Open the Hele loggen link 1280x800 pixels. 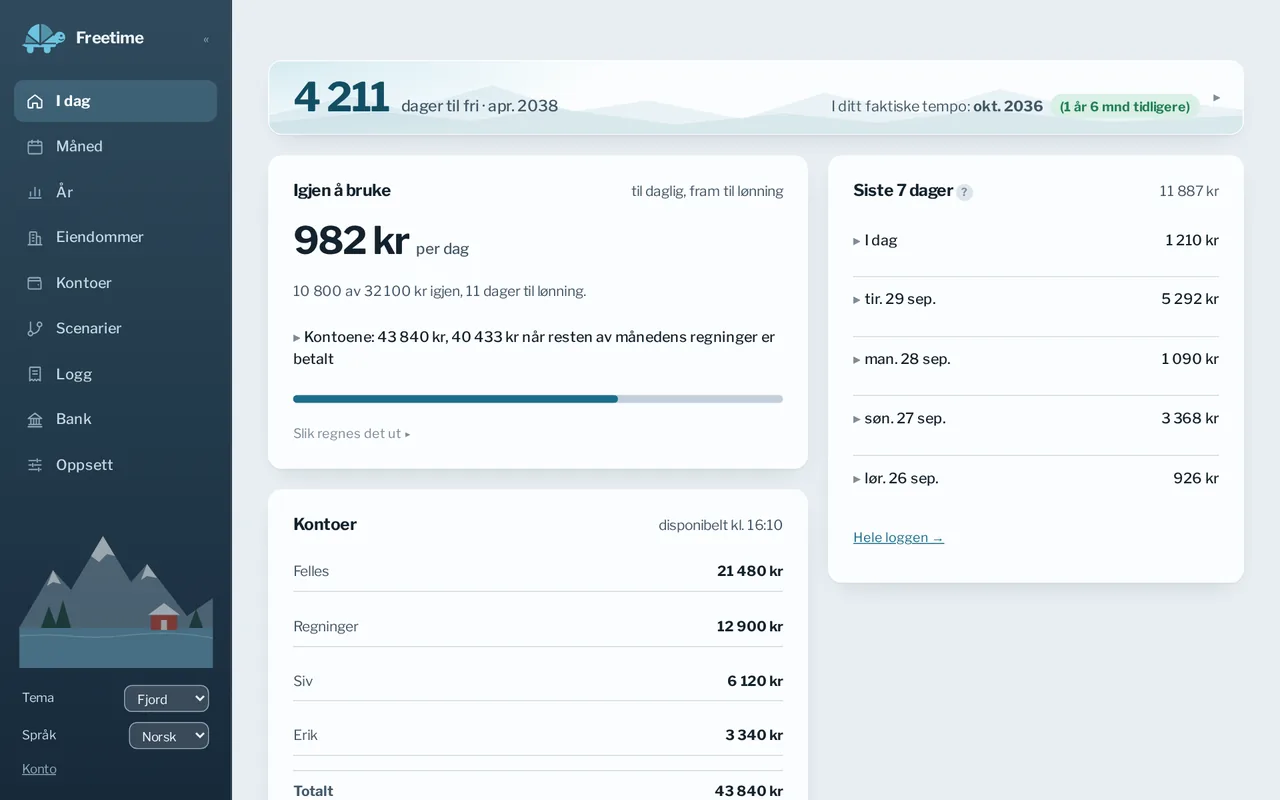click(898, 537)
